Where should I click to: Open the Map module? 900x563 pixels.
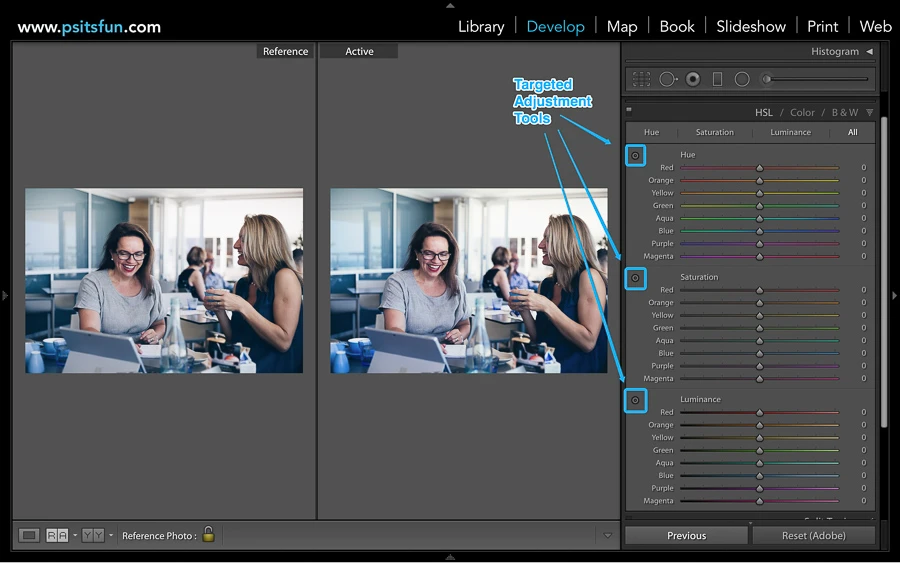(622, 27)
